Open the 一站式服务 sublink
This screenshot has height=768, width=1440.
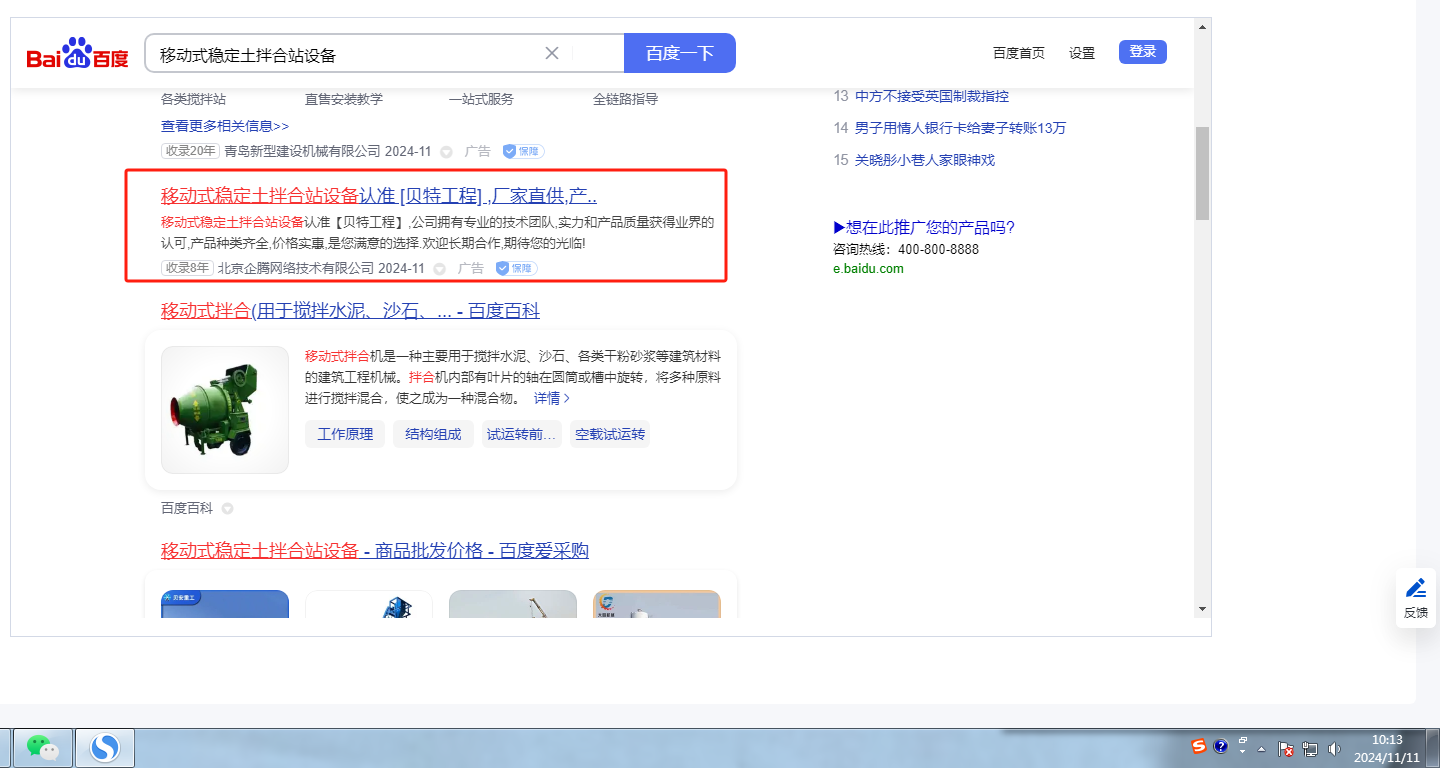(481, 99)
